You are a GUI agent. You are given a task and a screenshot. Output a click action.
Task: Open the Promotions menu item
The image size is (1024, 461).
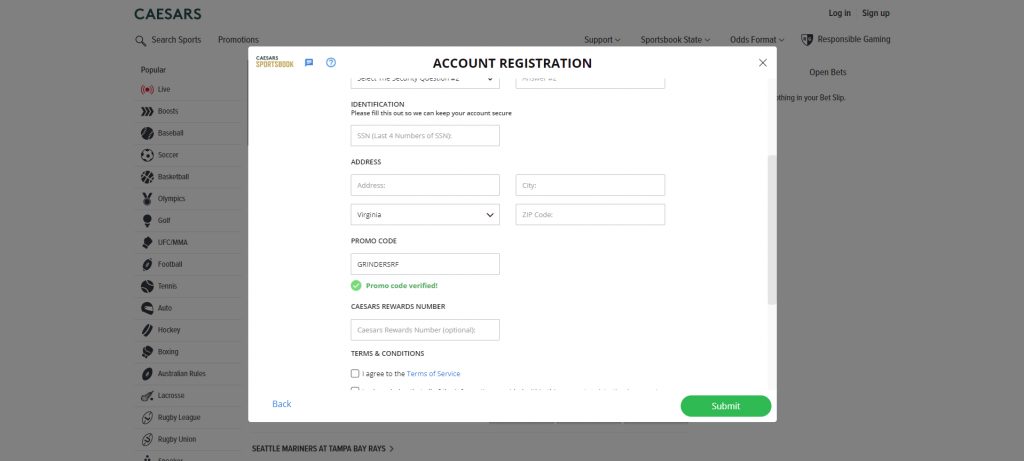coord(238,40)
